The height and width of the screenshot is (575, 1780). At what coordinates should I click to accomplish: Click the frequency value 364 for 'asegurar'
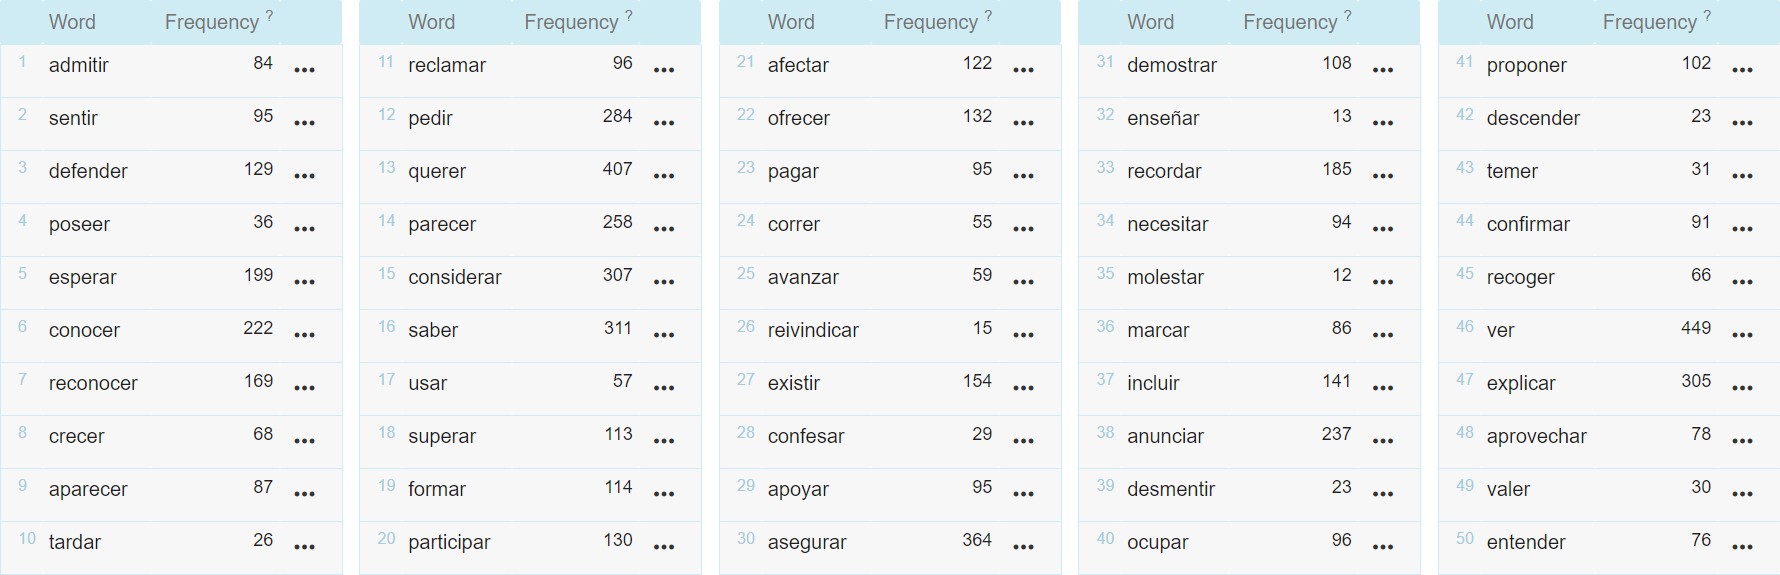point(977,540)
